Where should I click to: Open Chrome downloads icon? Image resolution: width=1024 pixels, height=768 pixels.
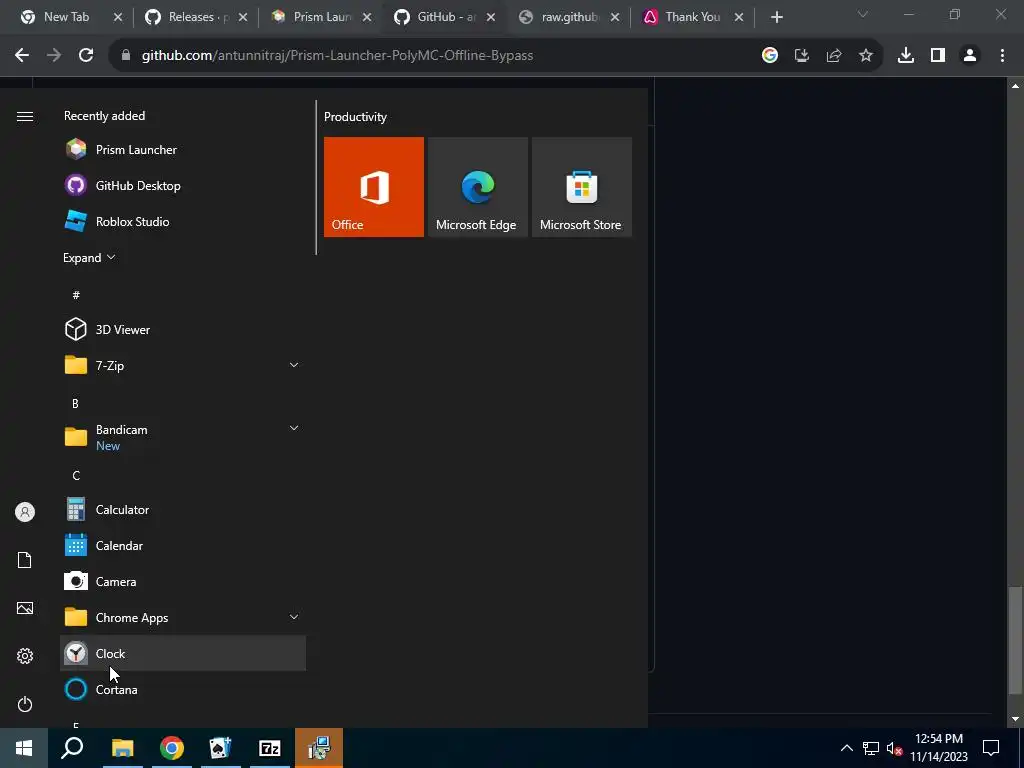coord(905,56)
